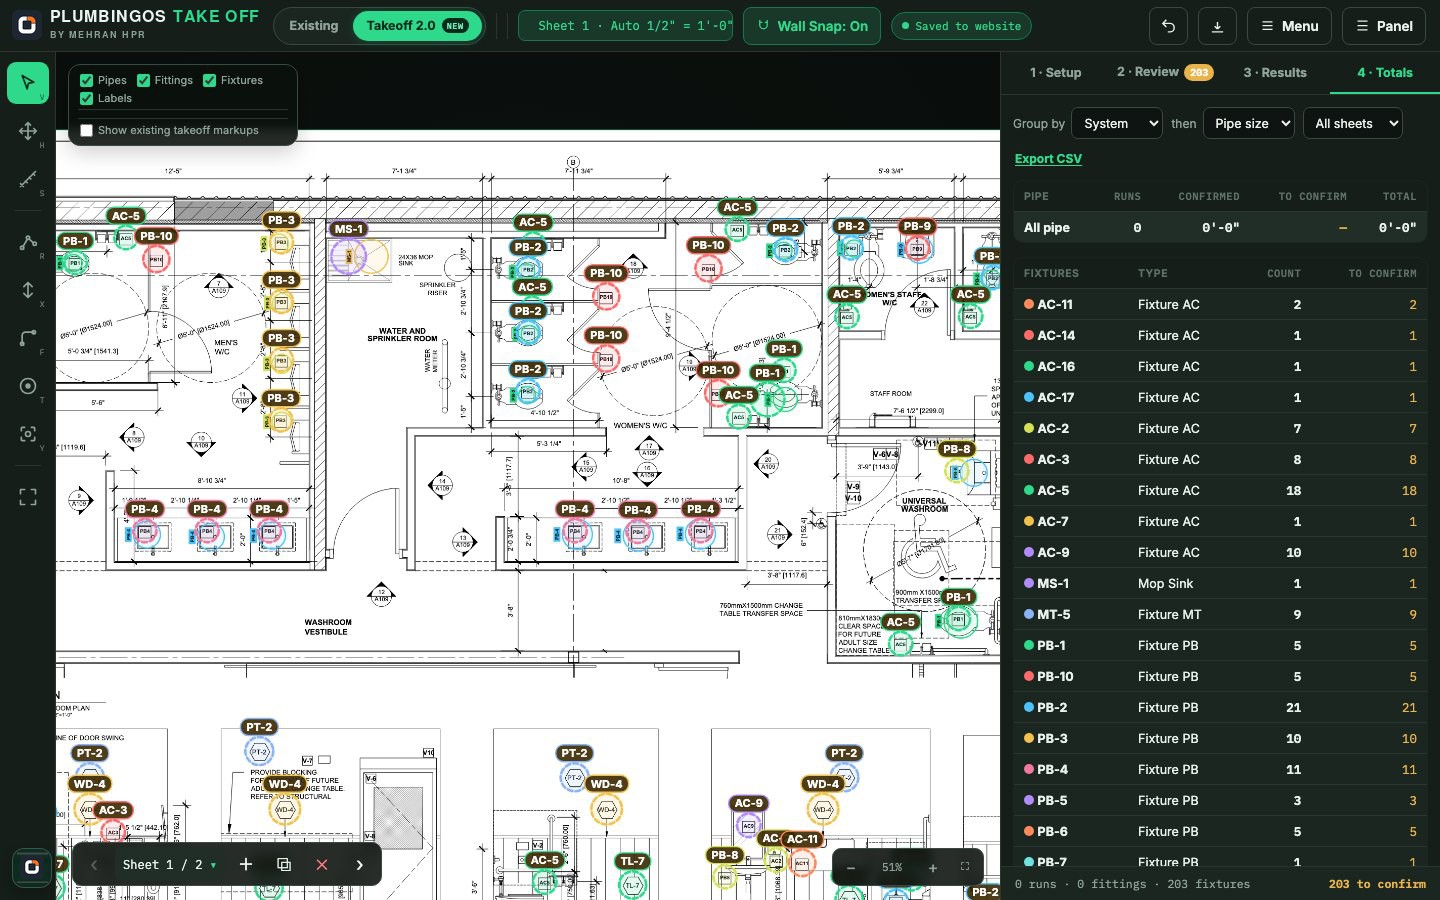The image size is (1440, 900).
Task: Click the fullscreen frame icon in left toolbar
Action: (28, 497)
